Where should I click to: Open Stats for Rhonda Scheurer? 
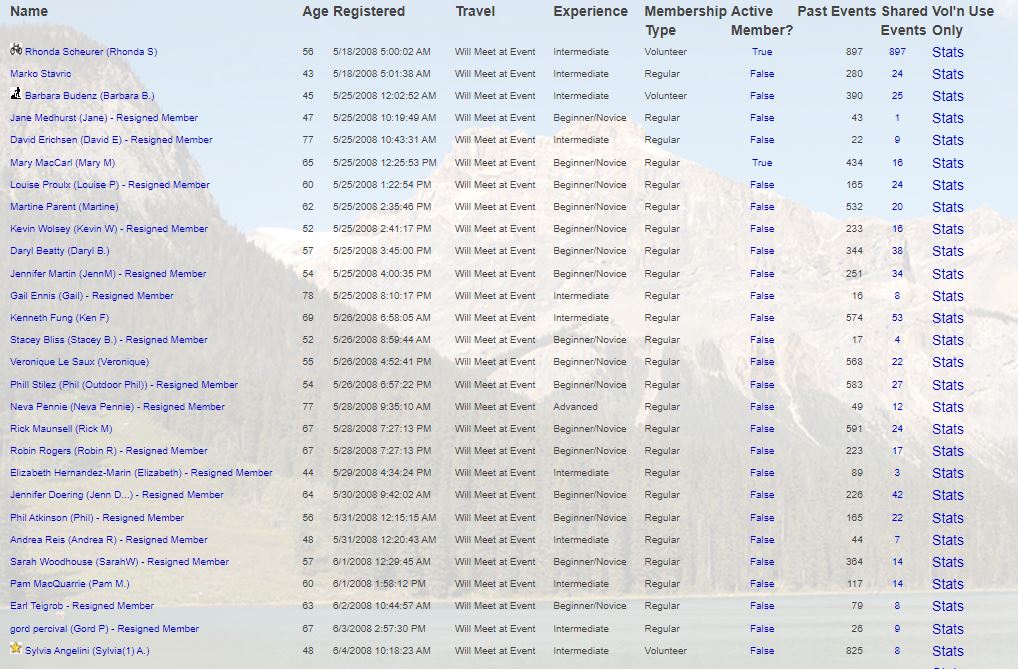[x=947, y=52]
